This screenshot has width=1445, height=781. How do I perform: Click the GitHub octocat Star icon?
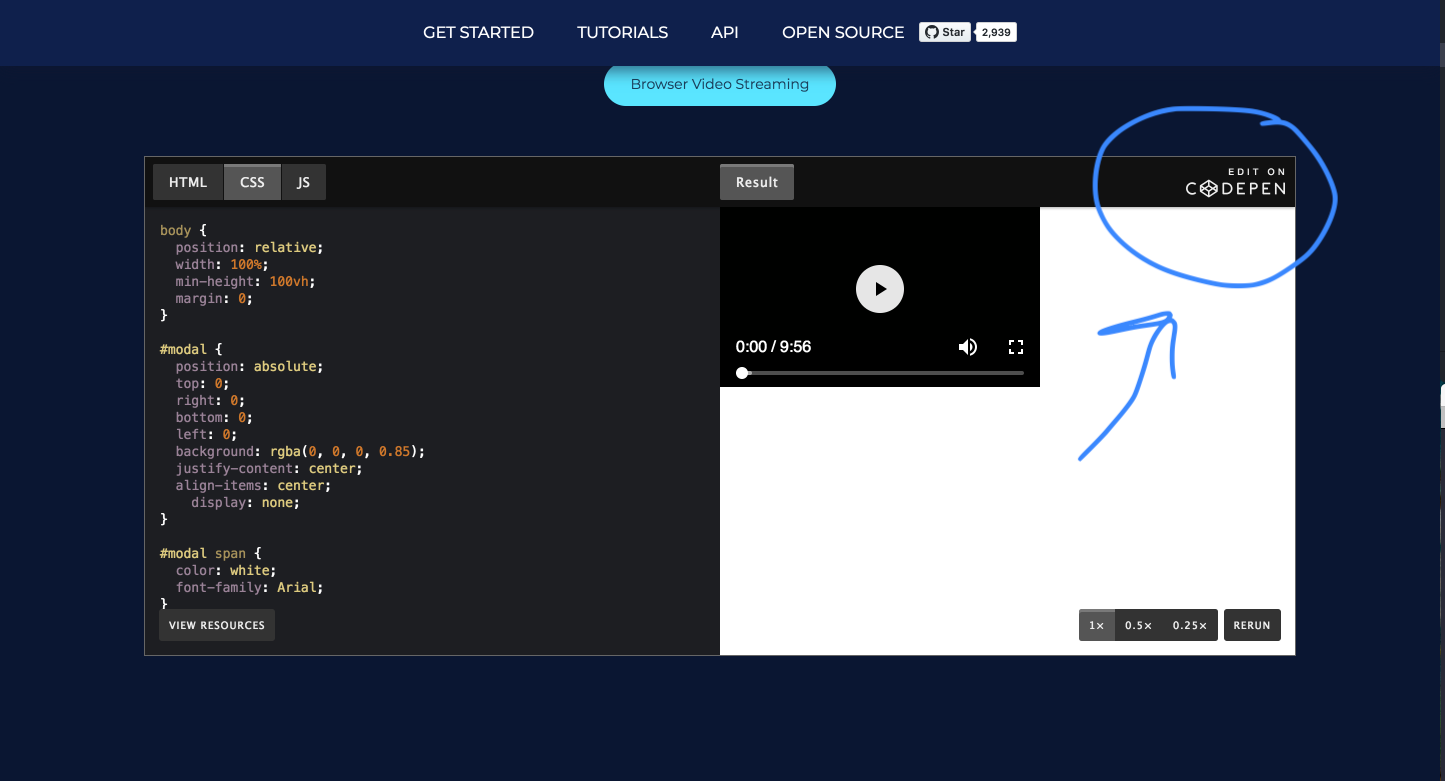(x=941, y=31)
